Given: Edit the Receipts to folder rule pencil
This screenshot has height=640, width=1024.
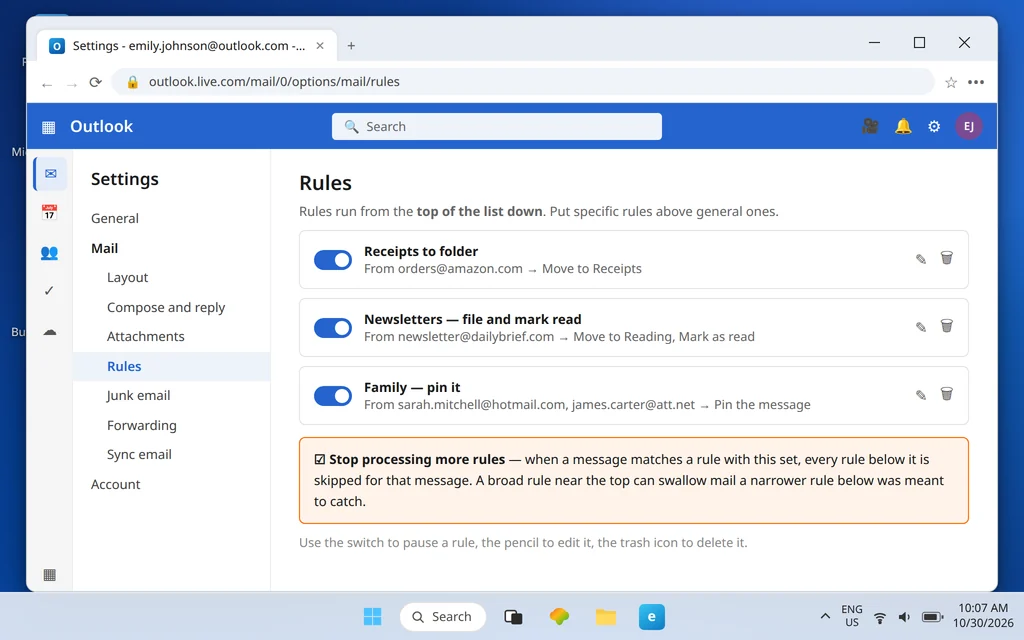Looking at the screenshot, I should 921,259.
